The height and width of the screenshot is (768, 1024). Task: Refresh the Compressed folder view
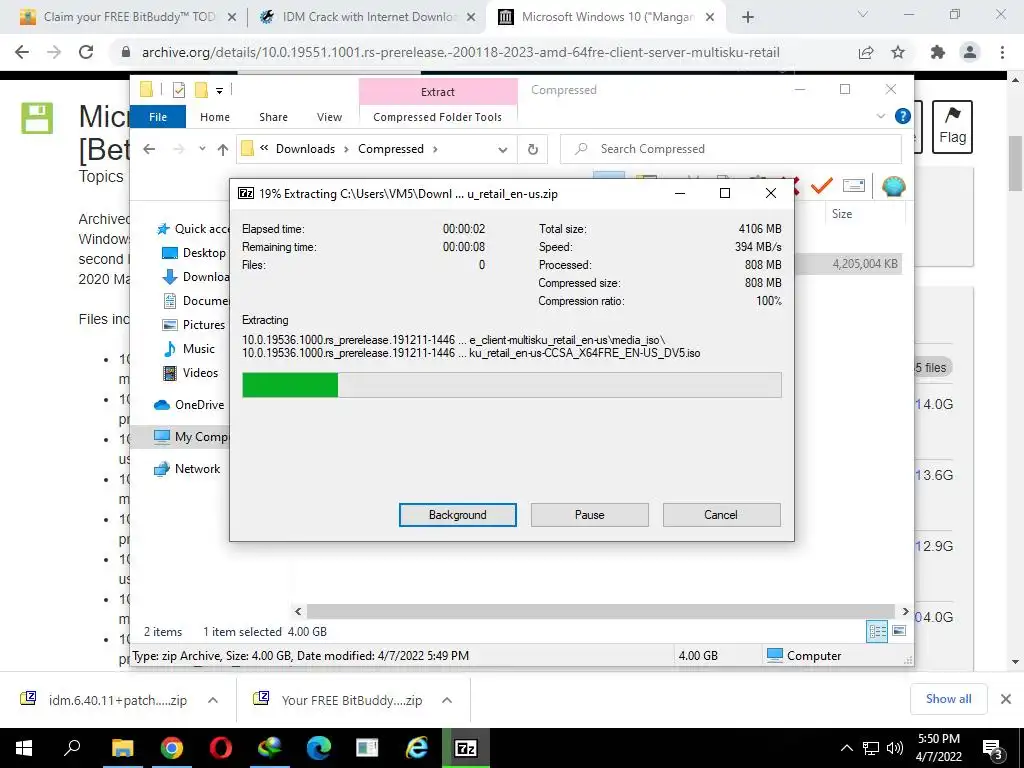click(533, 150)
